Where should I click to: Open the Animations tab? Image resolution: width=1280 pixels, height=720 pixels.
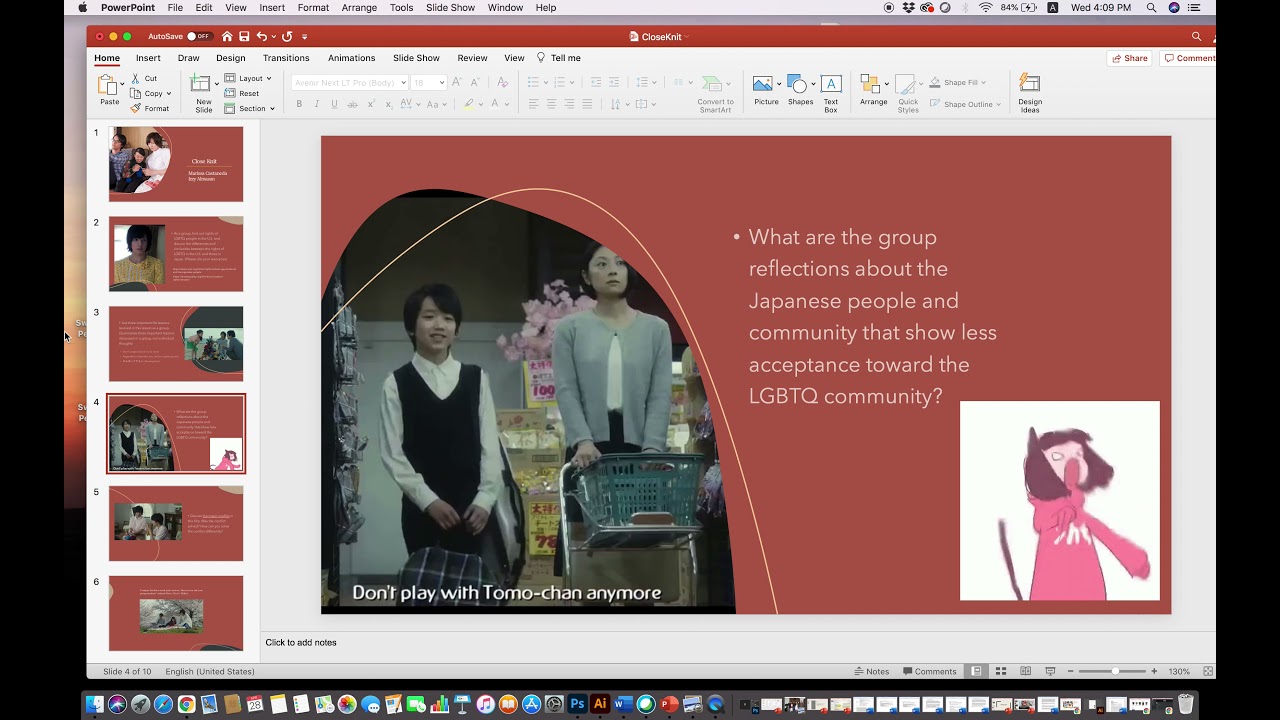pos(352,58)
